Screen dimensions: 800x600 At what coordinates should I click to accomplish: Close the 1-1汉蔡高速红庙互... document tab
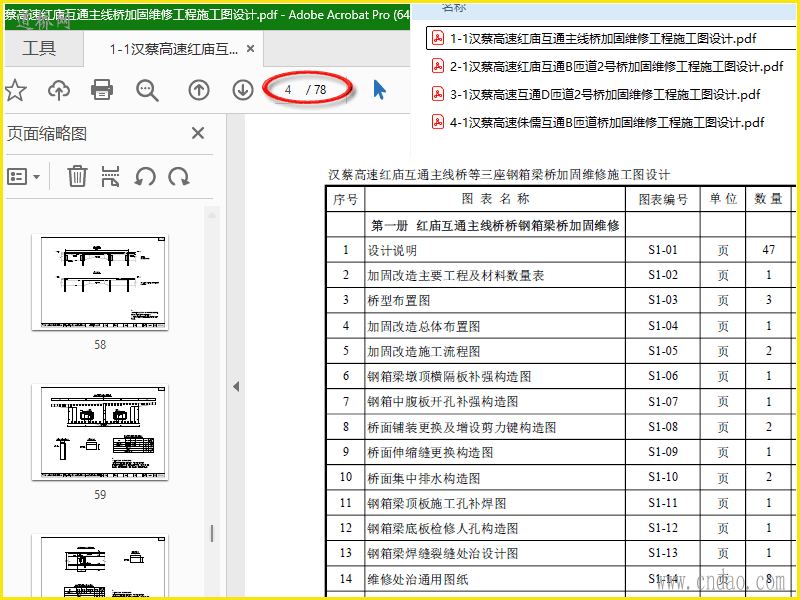tap(251, 48)
